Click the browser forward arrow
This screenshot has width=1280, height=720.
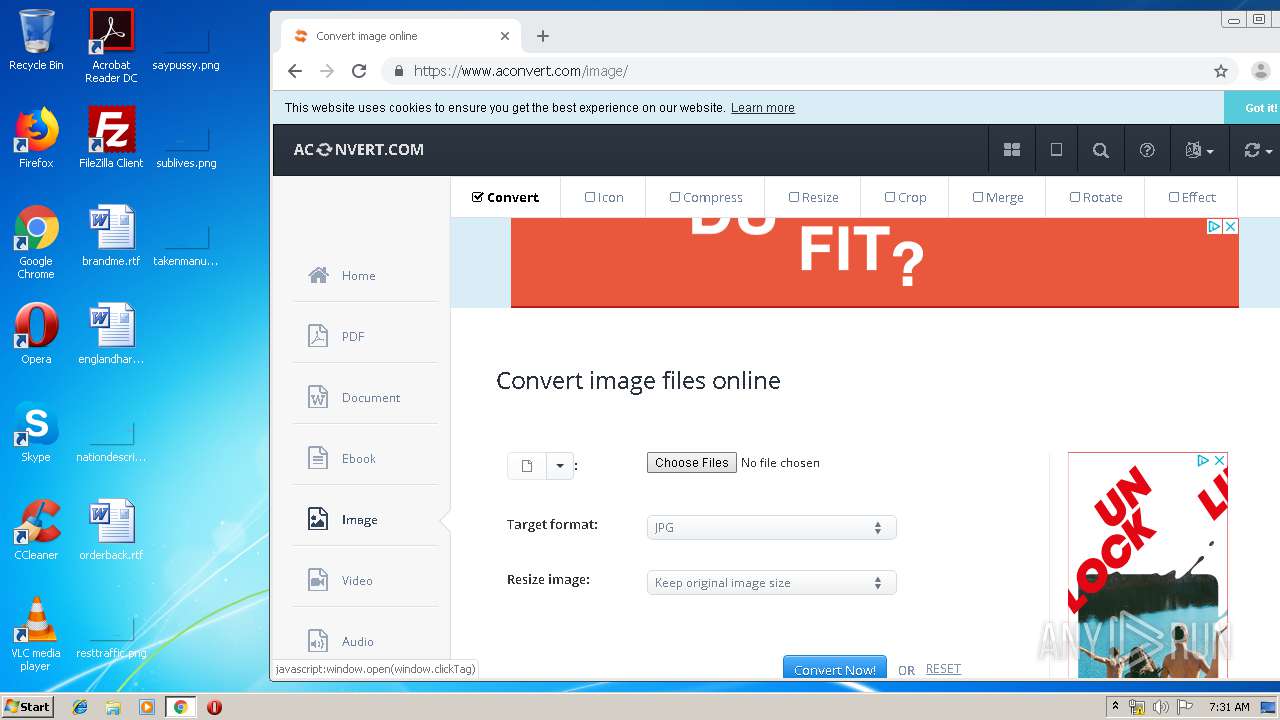tap(327, 71)
